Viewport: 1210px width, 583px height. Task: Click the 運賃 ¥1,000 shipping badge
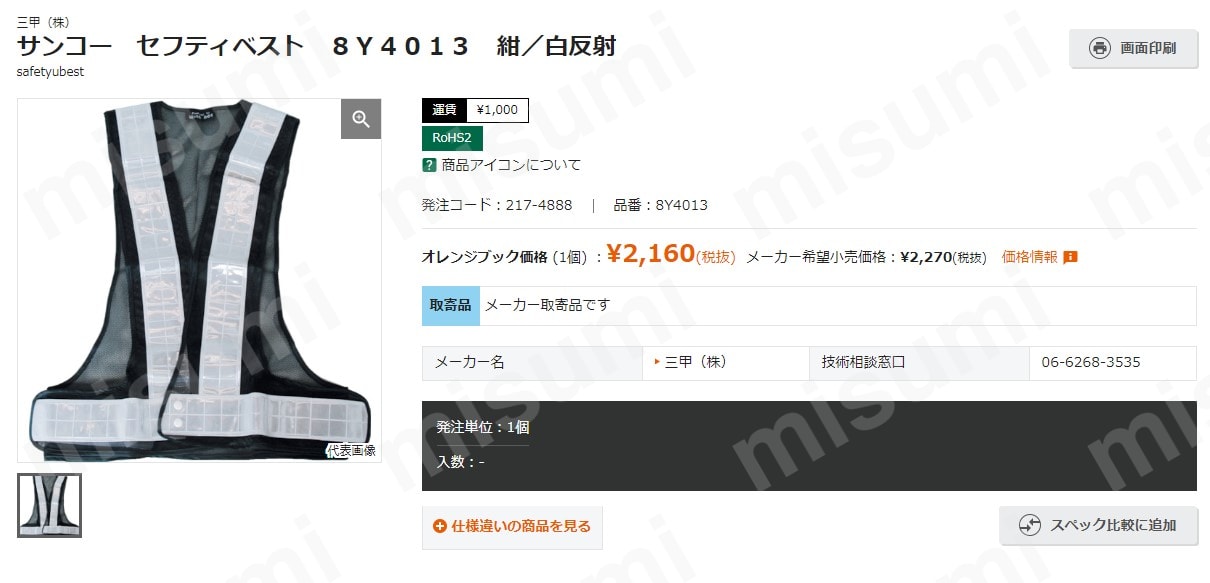click(x=475, y=110)
